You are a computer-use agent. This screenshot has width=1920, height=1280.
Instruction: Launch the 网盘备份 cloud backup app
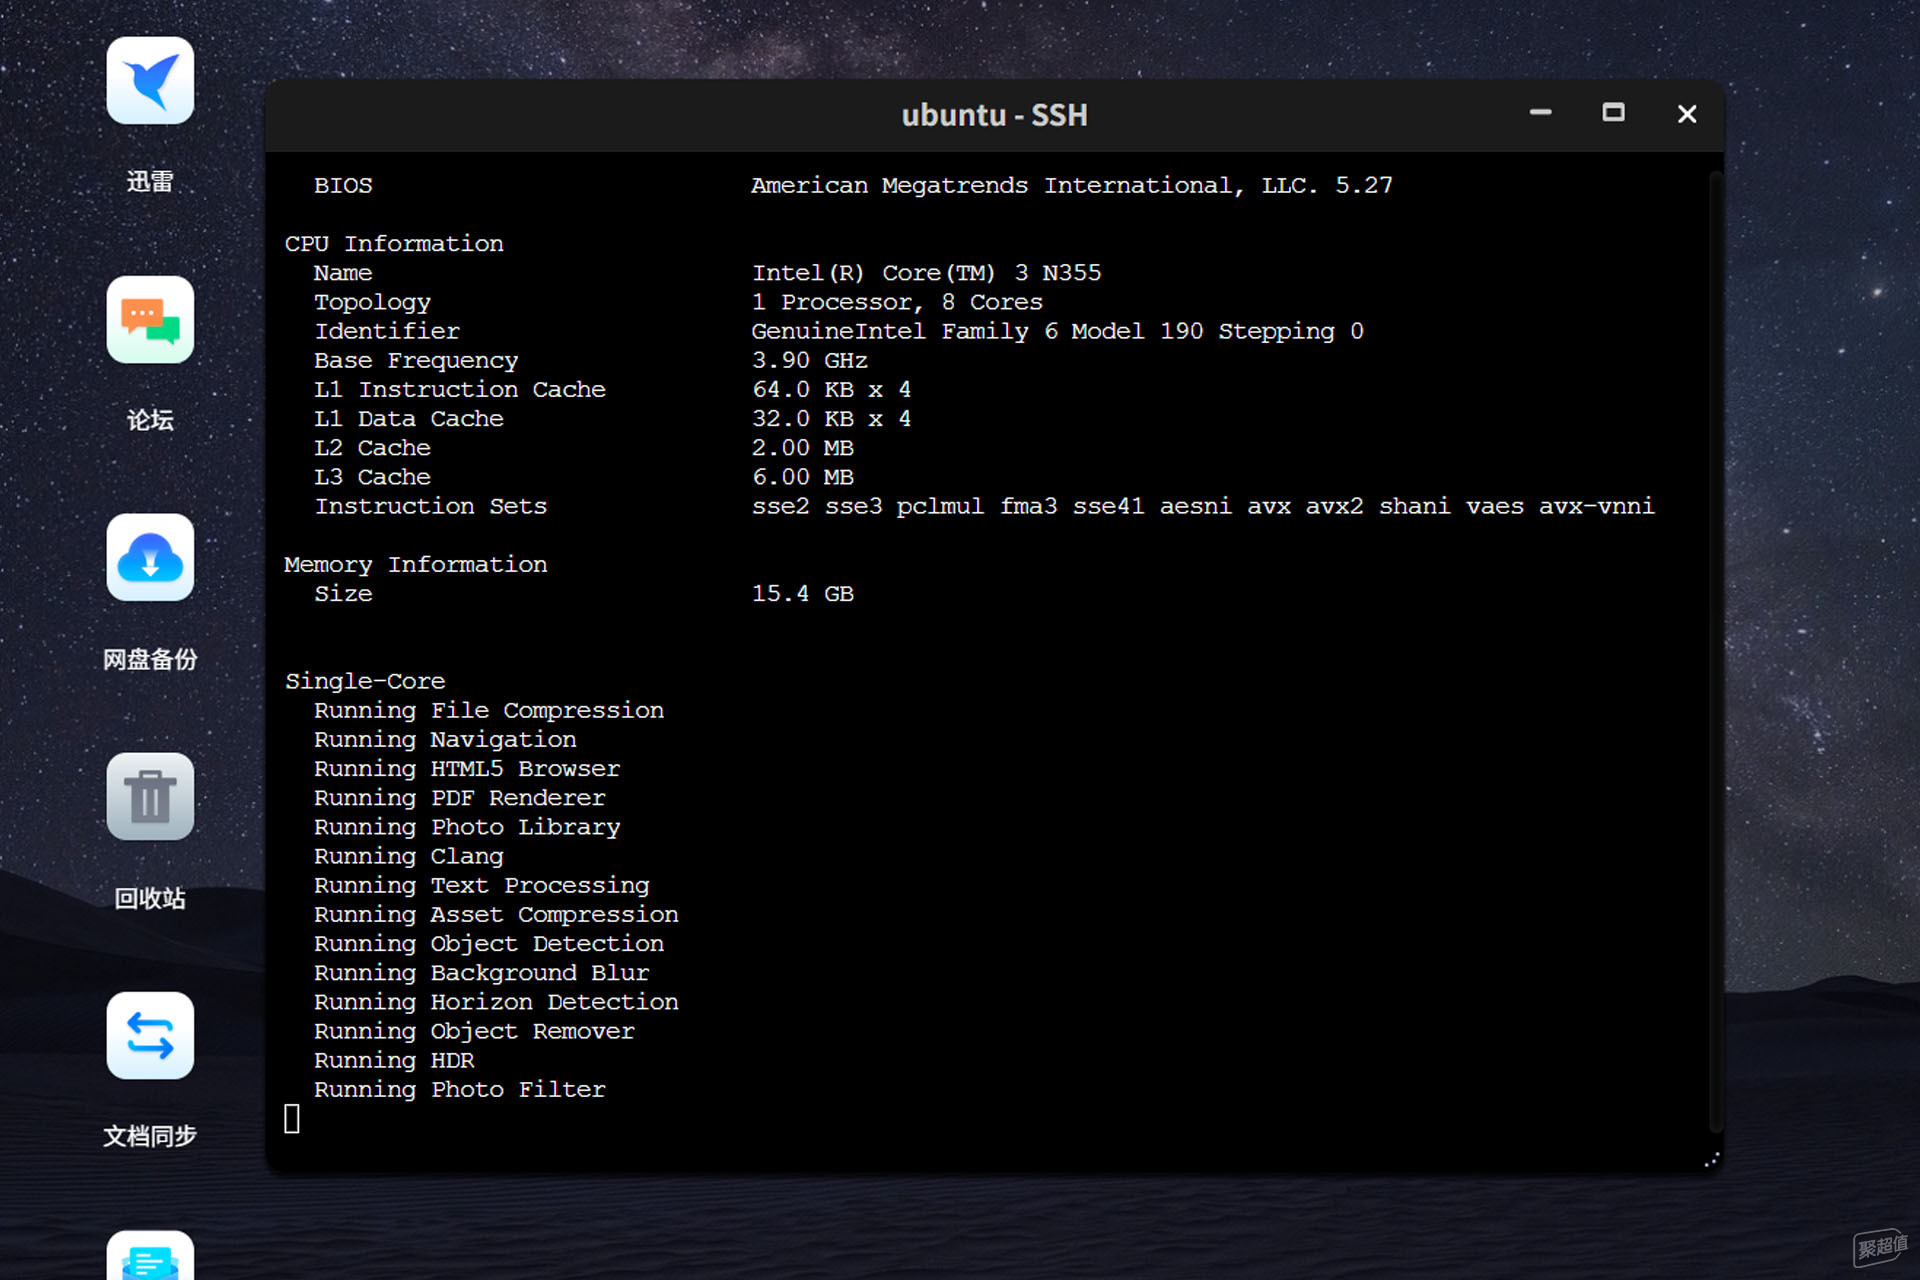click(x=150, y=558)
